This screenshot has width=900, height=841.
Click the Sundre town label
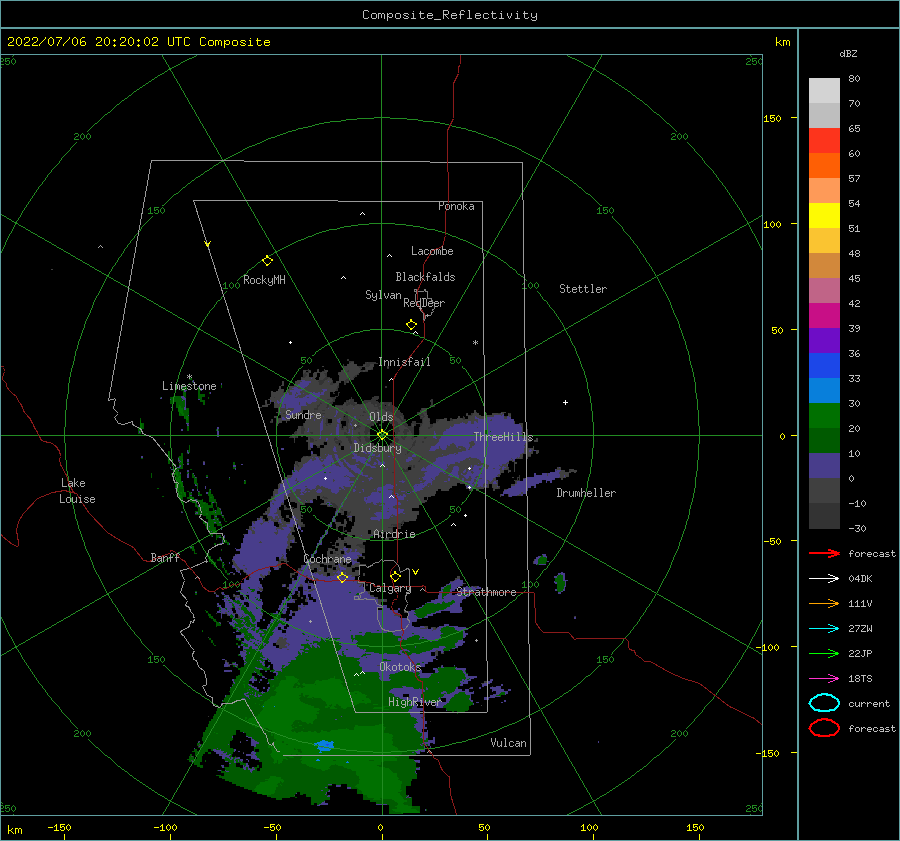(x=303, y=414)
